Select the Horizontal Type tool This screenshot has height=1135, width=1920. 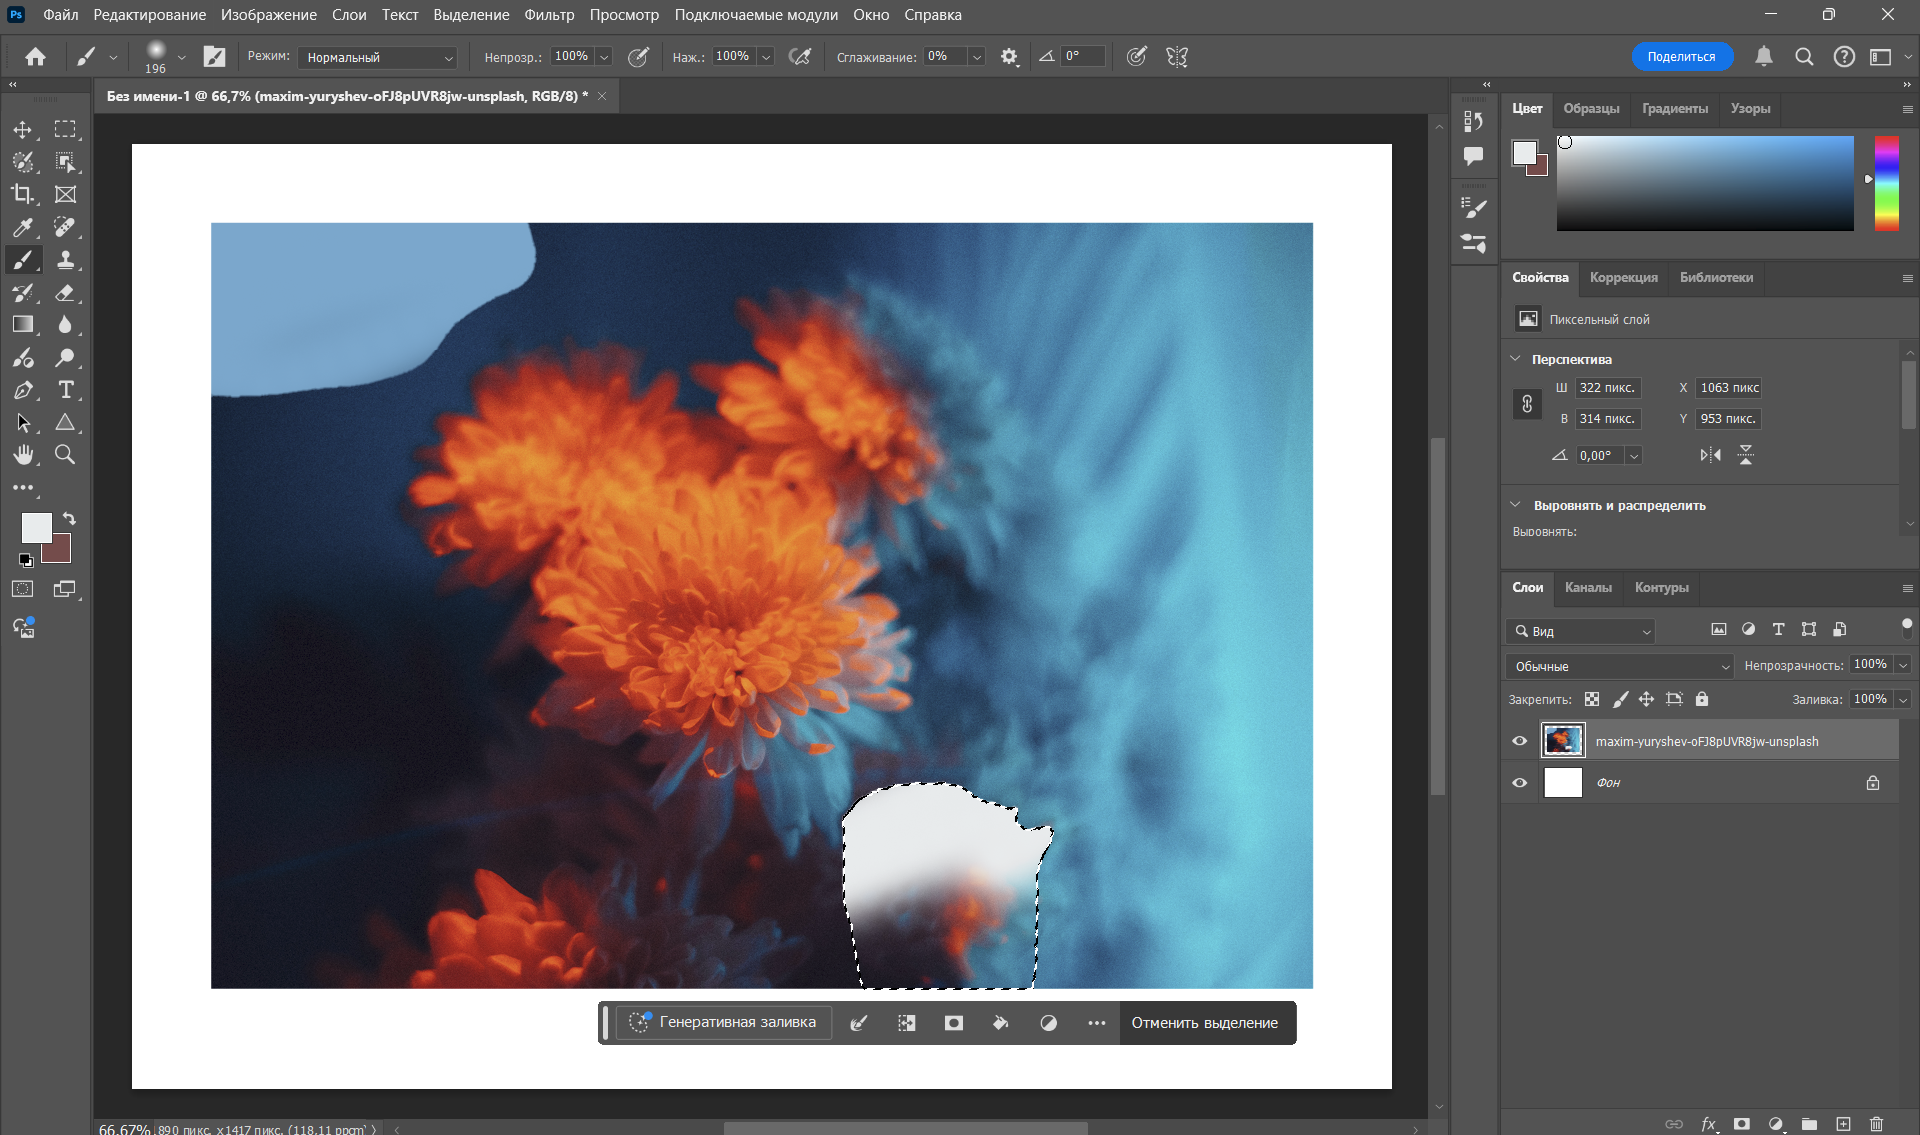click(65, 390)
